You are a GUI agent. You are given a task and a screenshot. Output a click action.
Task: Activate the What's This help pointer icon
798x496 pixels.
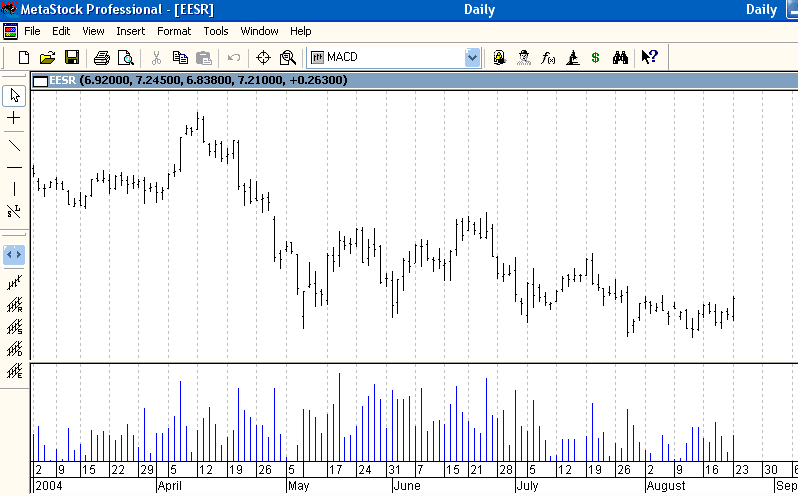[650, 56]
